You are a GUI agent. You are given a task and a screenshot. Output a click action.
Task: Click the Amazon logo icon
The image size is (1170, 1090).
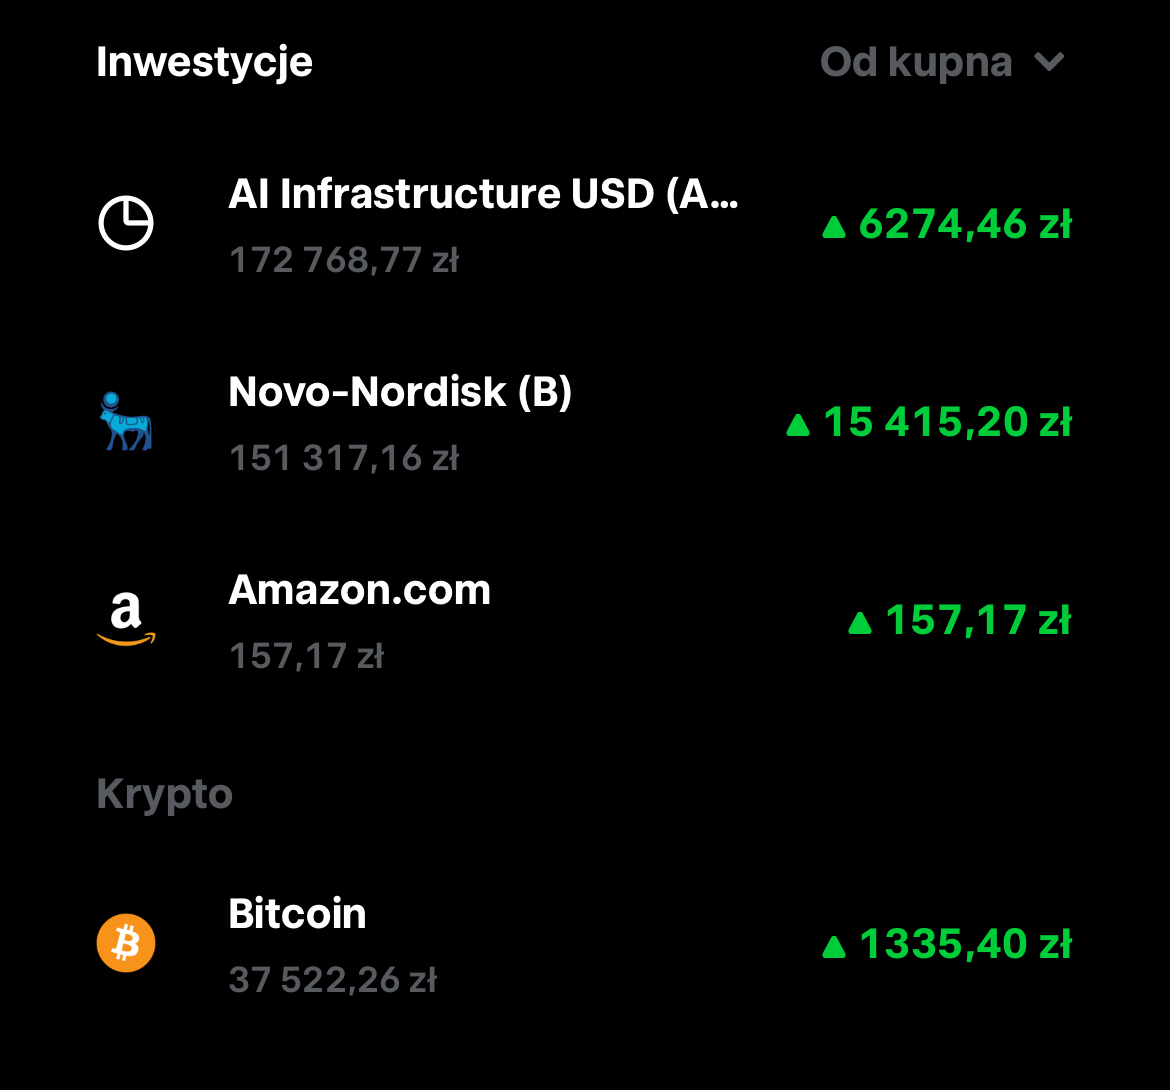126,619
